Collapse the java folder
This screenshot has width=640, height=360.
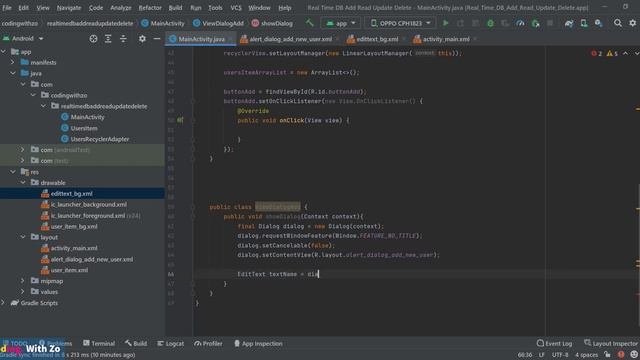click(13, 73)
